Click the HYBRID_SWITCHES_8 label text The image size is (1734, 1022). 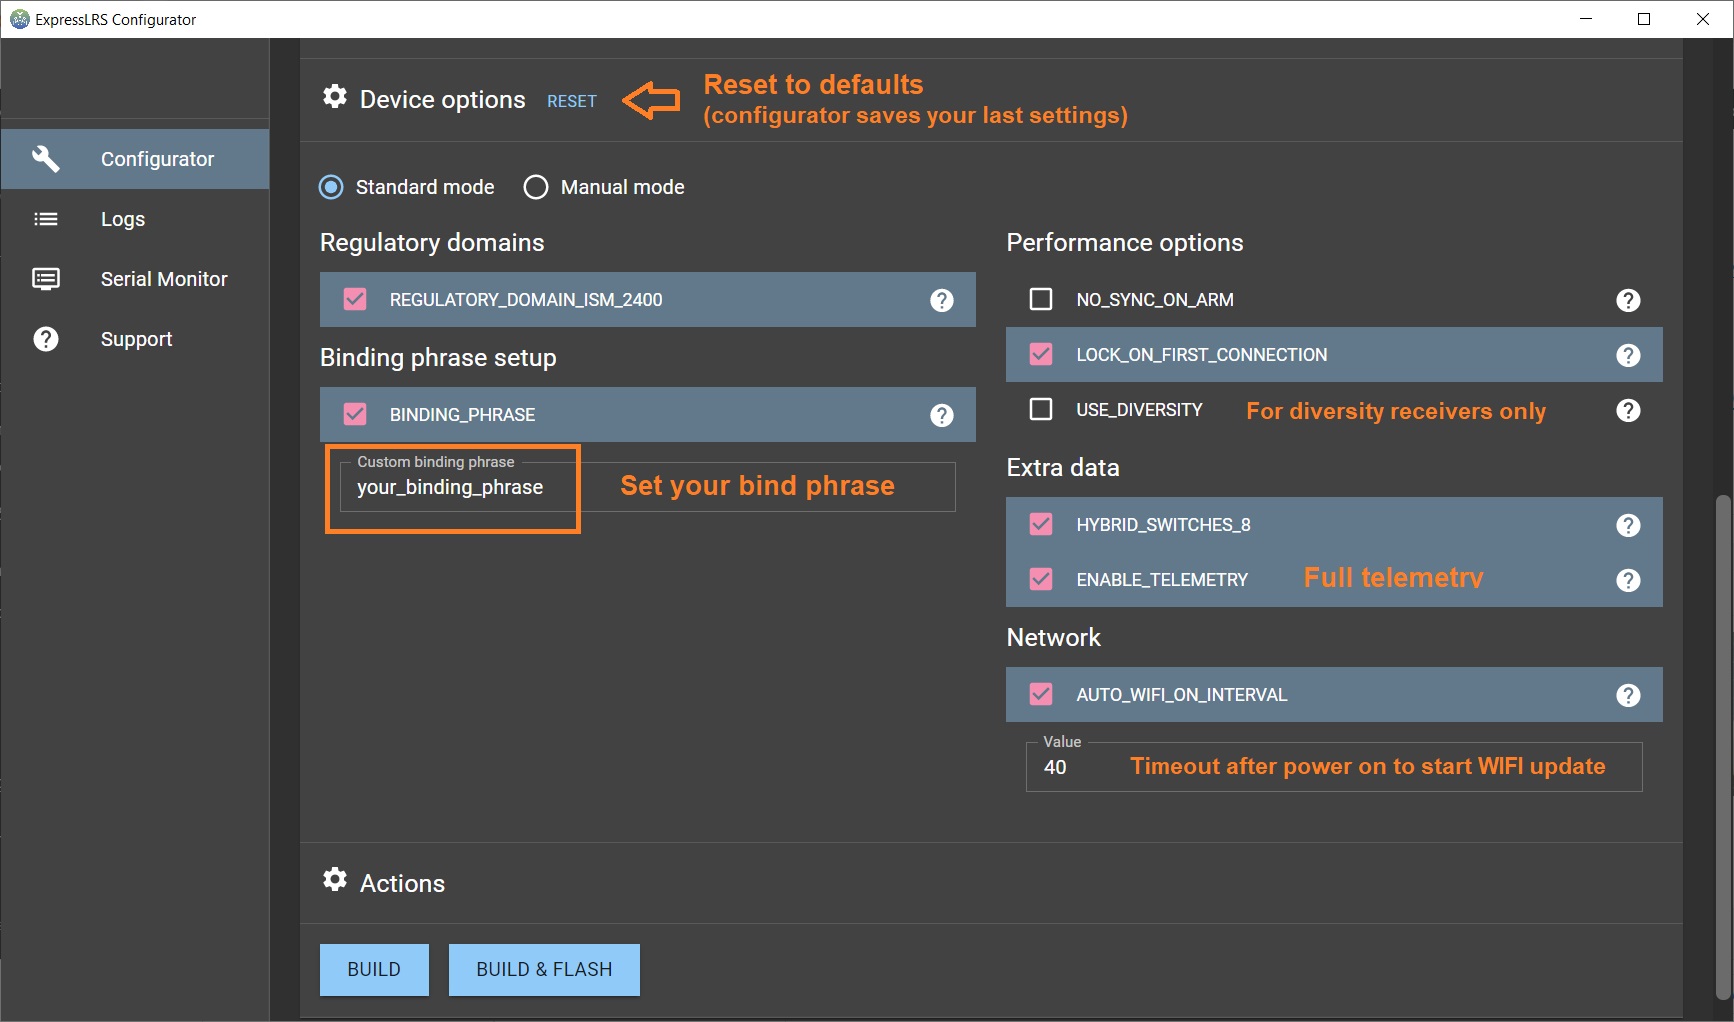coord(1163,525)
